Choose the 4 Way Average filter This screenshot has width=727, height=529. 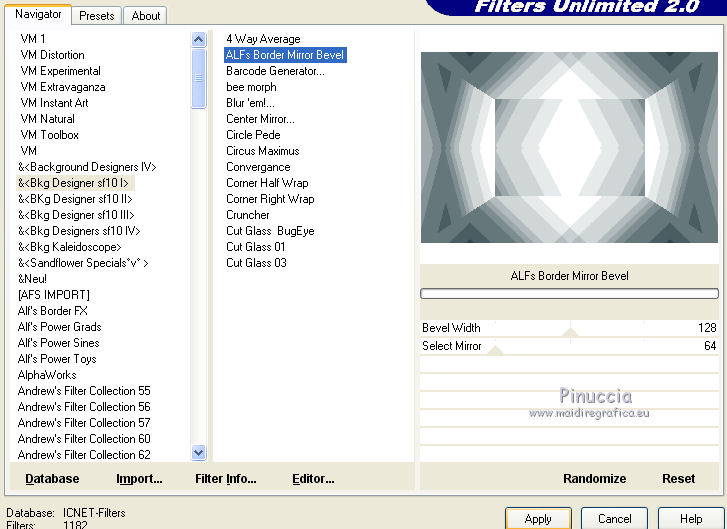[263, 39]
